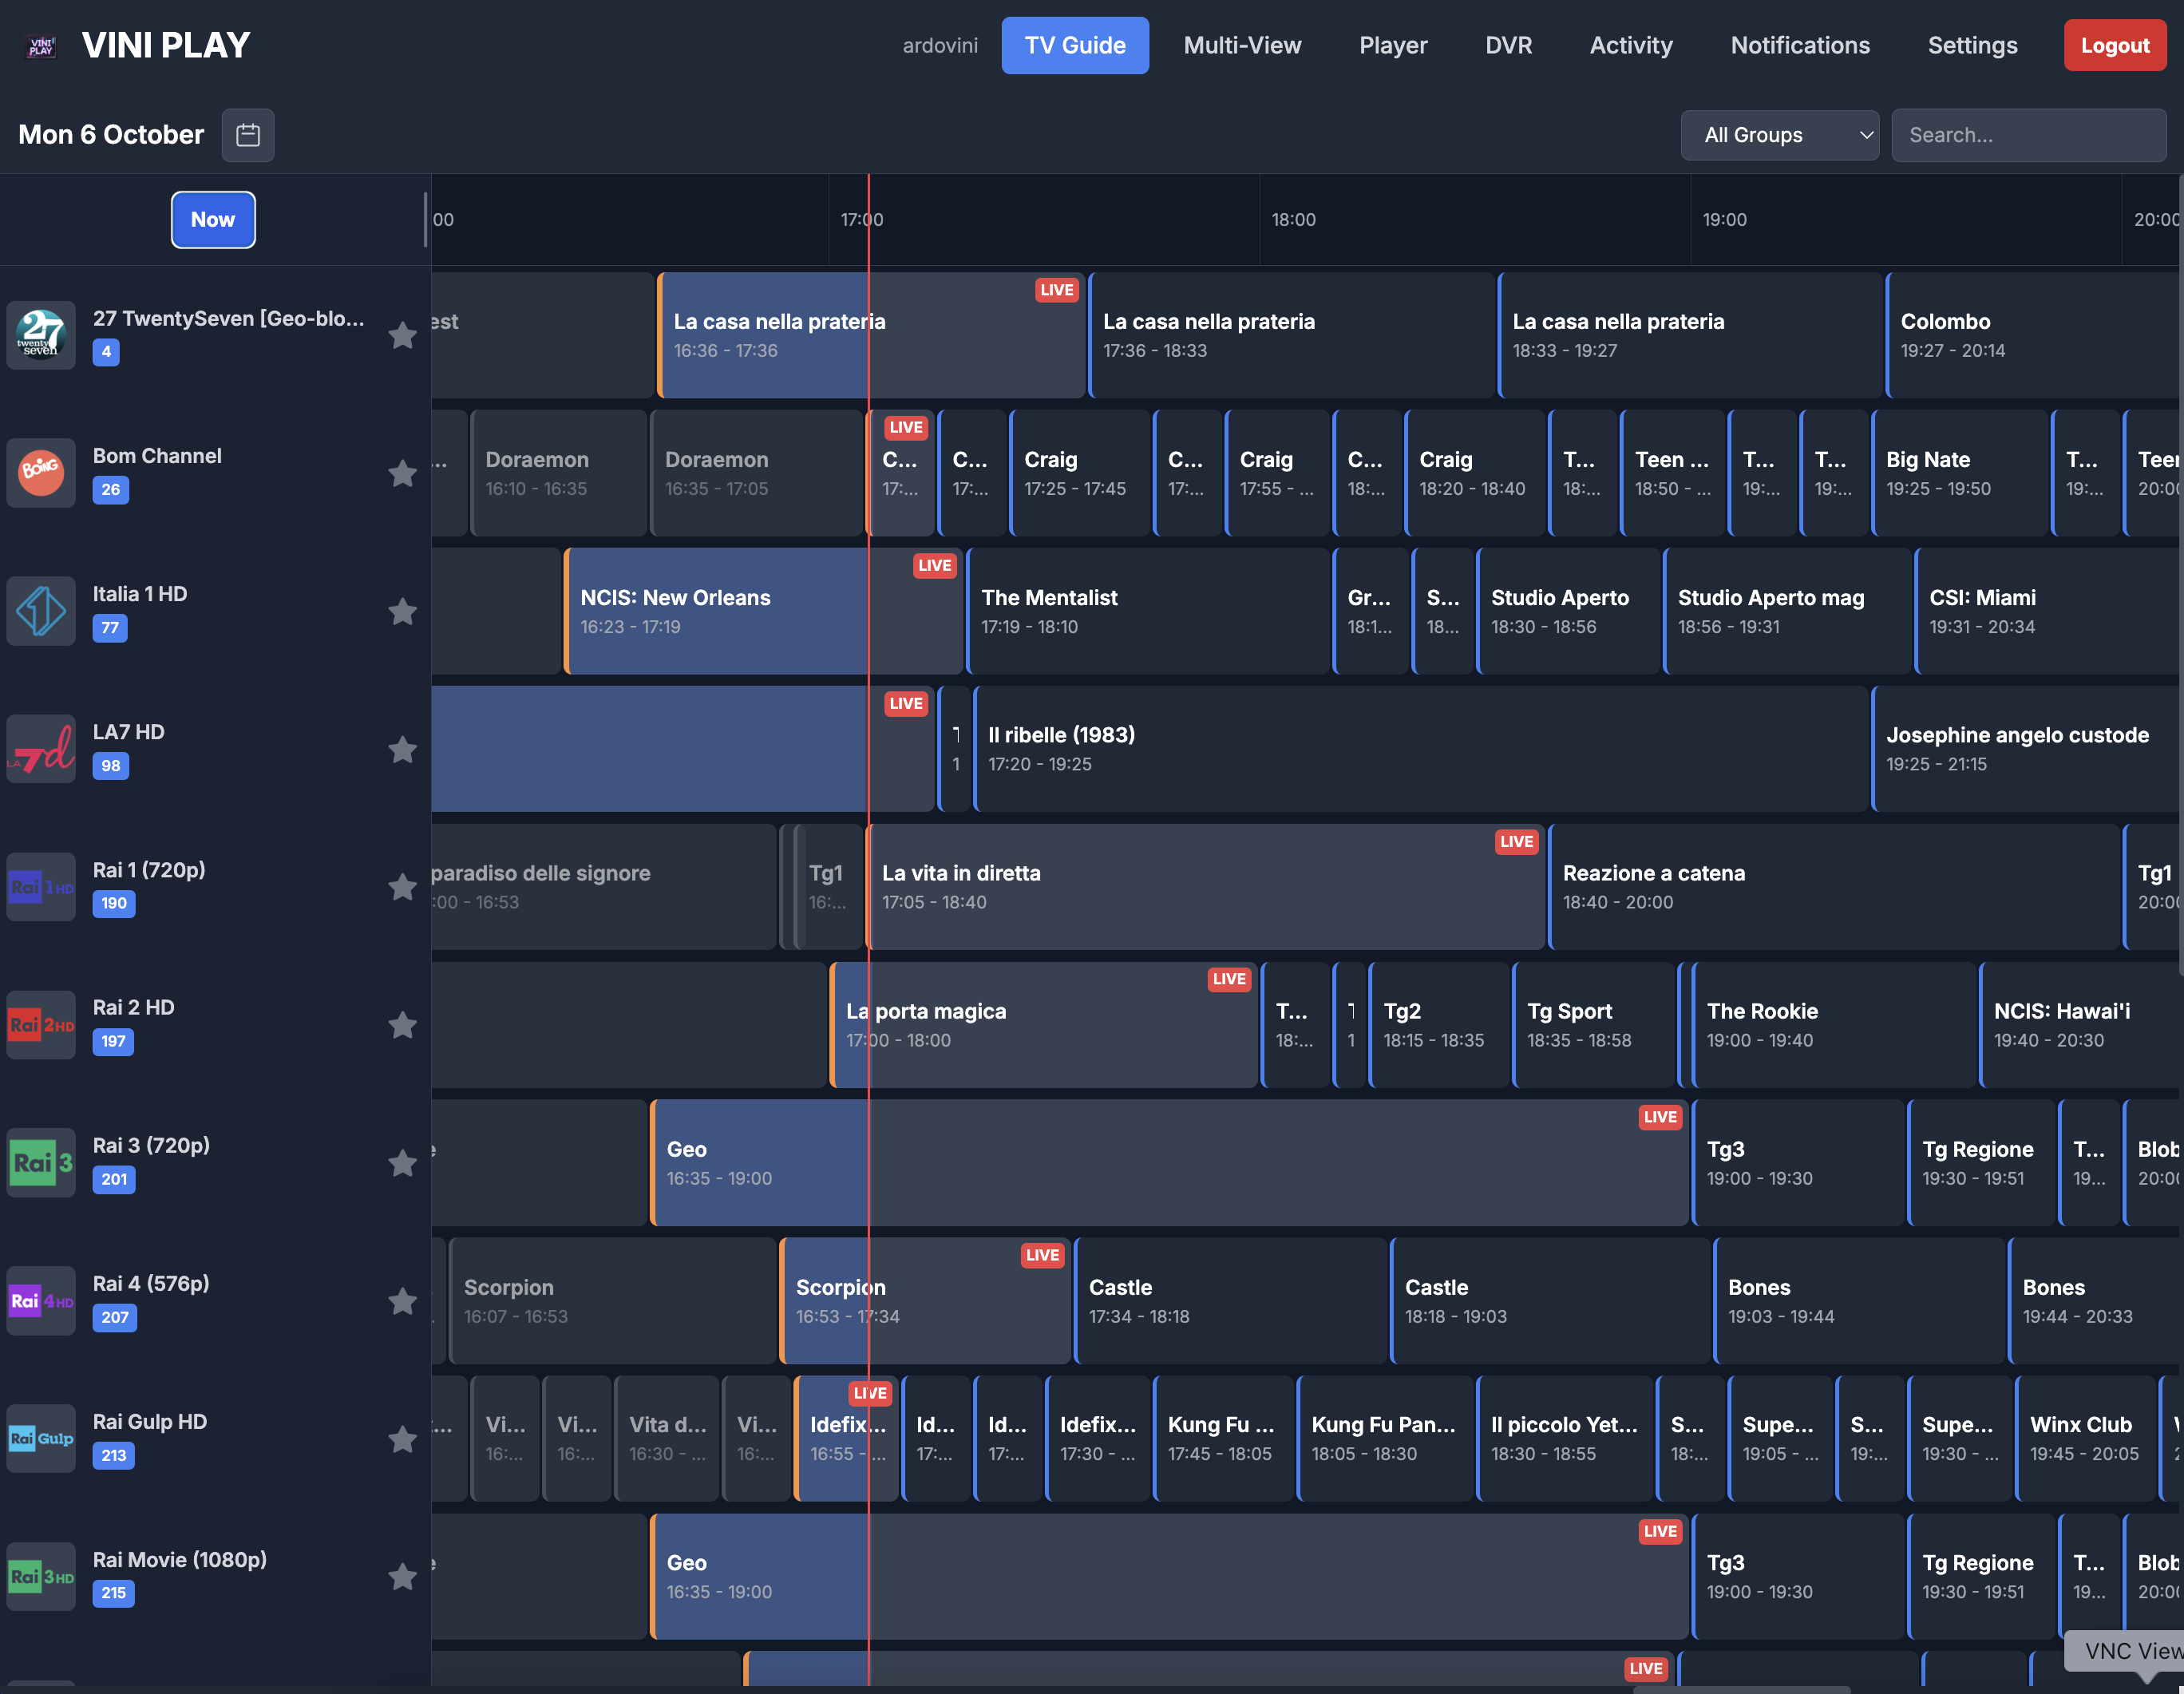Click the Italia 1 HD channel logo
The height and width of the screenshot is (1694, 2184).
(41, 610)
